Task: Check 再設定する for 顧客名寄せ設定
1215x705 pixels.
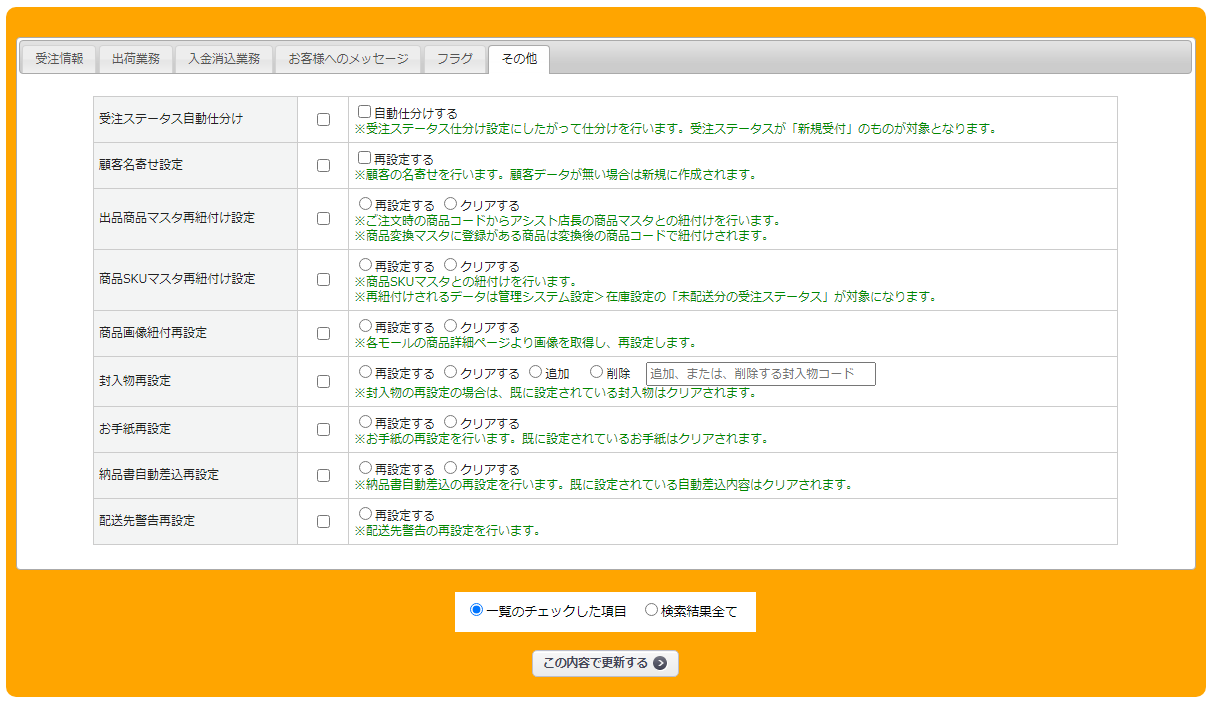Action: (x=365, y=158)
